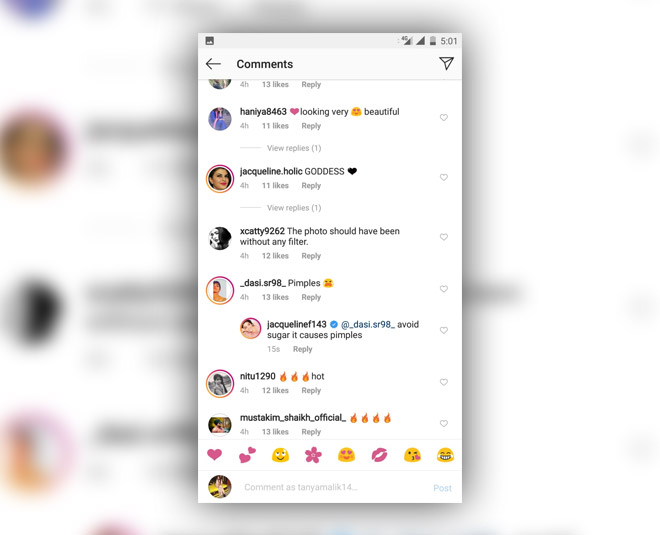660x535 pixels.
Task: Post the comment with the Post button
Action: pos(442,488)
